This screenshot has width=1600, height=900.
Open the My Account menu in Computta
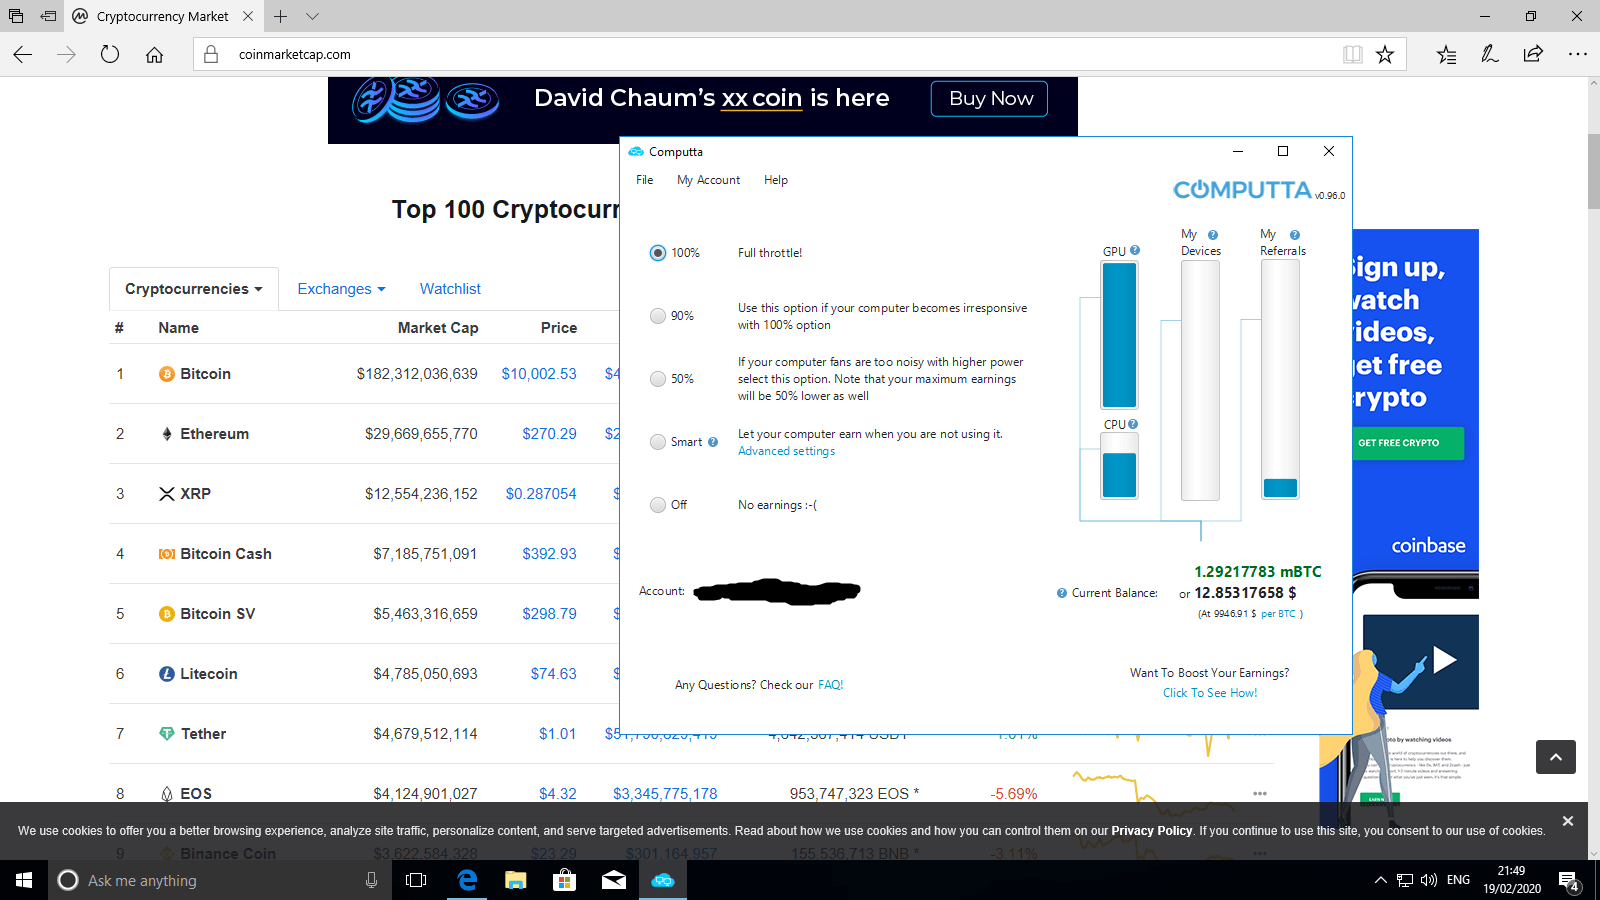(709, 180)
